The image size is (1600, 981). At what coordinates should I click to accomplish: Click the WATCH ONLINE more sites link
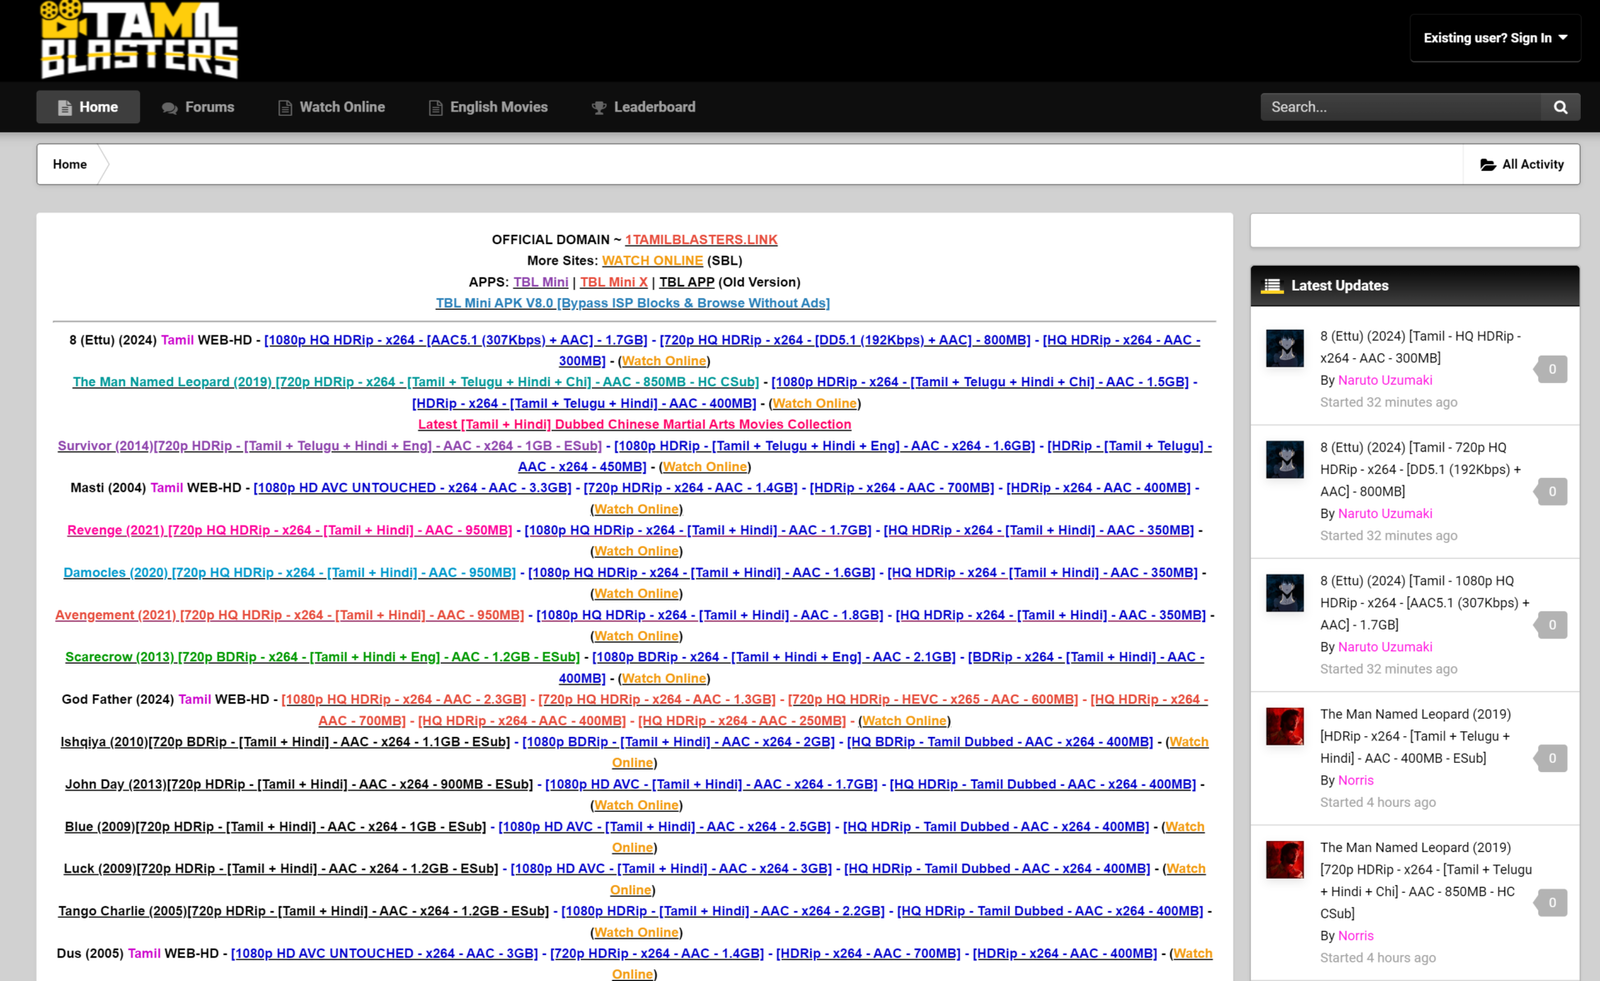point(652,261)
